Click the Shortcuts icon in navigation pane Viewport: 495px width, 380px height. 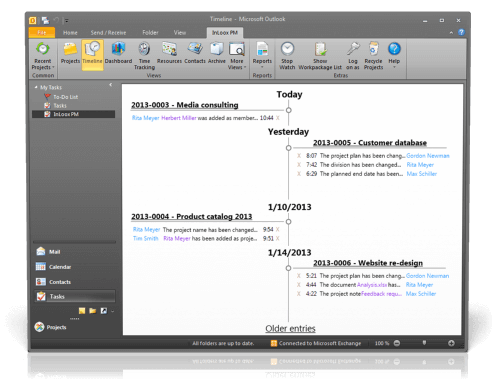[104, 311]
